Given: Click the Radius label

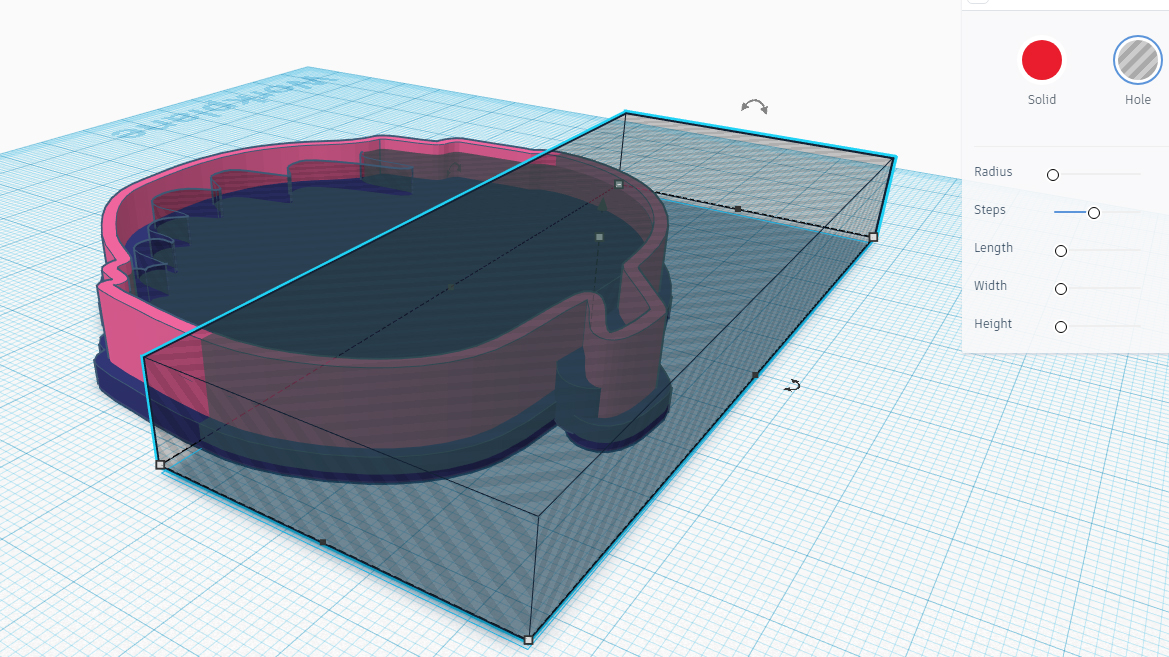Looking at the screenshot, I should [993, 172].
